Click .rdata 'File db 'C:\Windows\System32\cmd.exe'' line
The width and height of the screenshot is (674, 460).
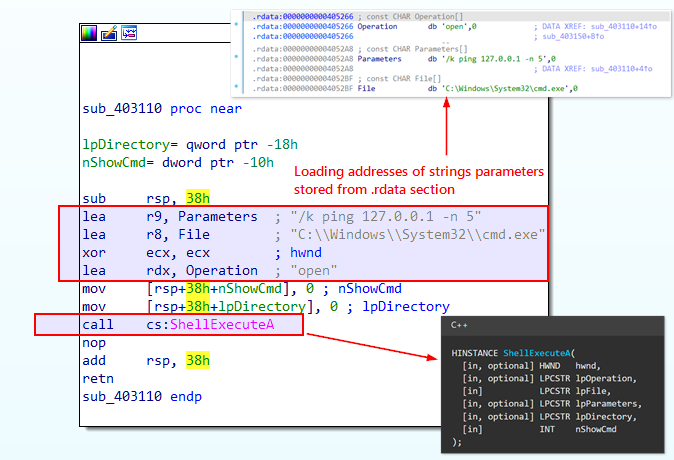point(415,89)
